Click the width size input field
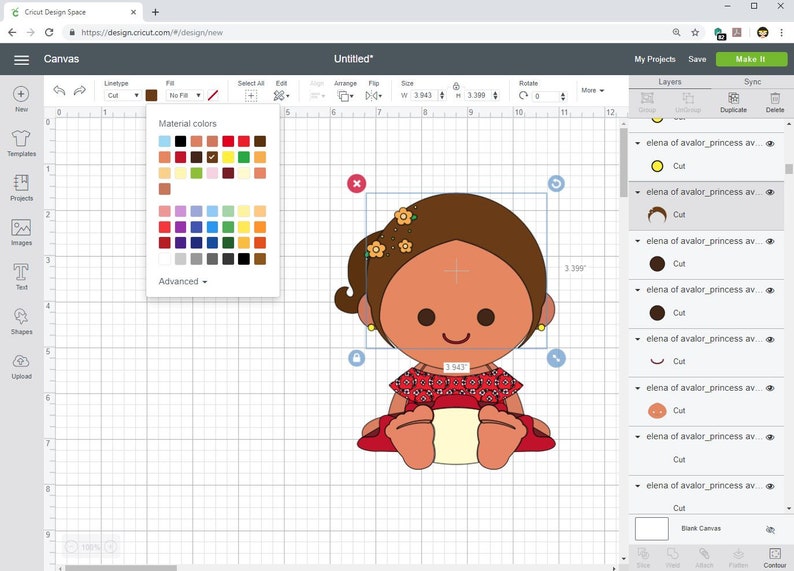This screenshot has width=794, height=571. coord(425,95)
